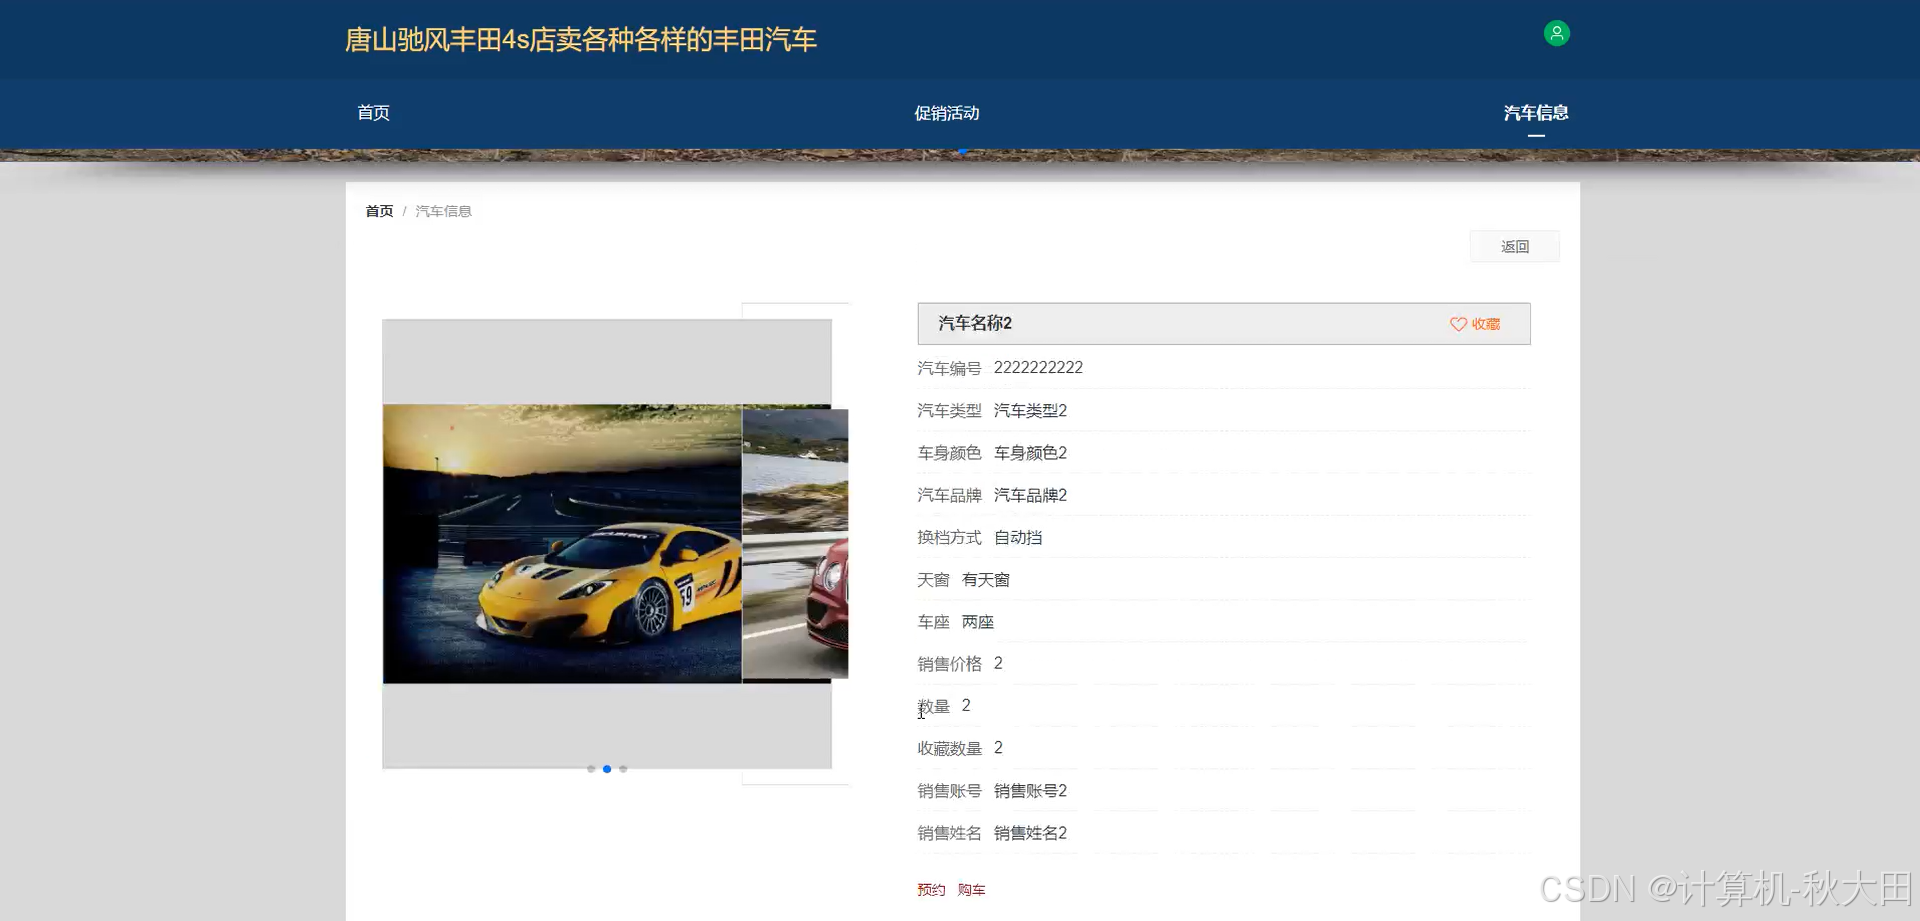Image resolution: width=1920 pixels, height=921 pixels.
Task: Click the site title 唐山驰风丰田4s店 header
Action: [580, 39]
